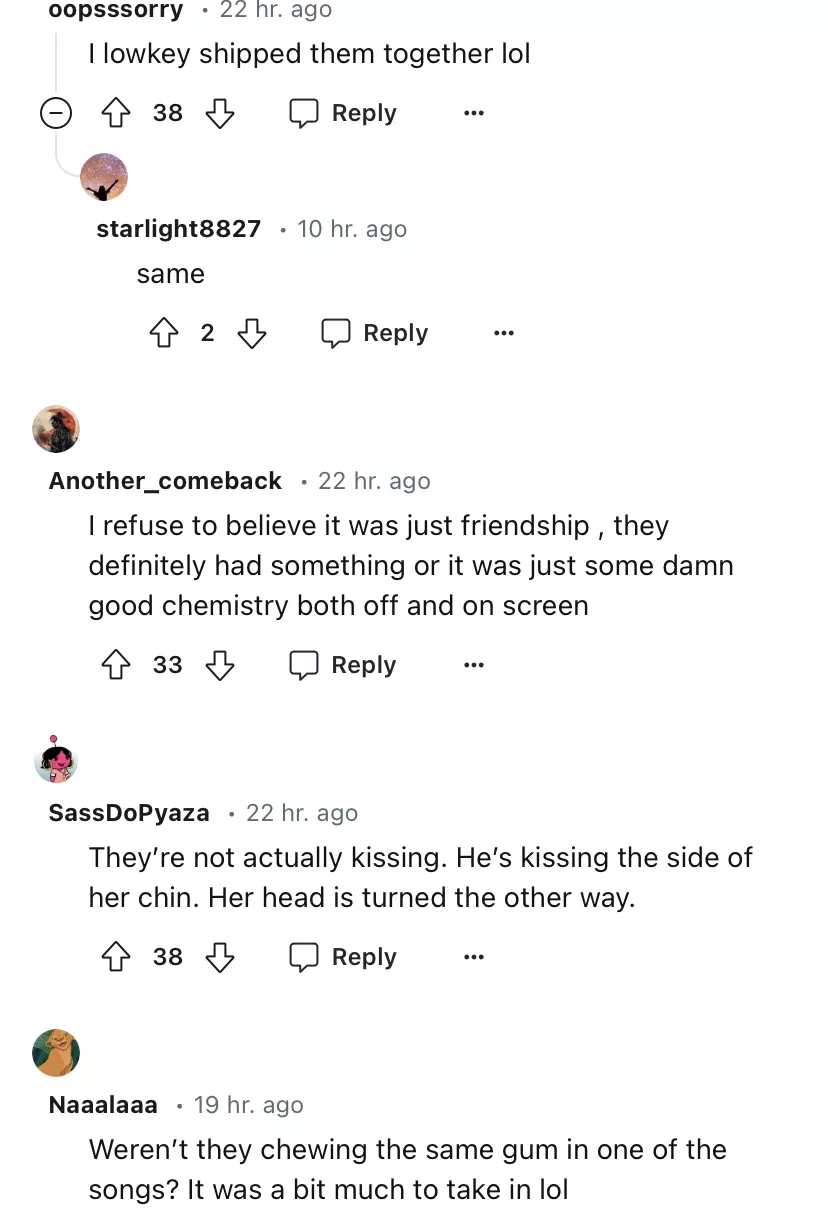Open SassDoPyaza username link
Viewport: 828px width, 1211px height.
(x=129, y=813)
